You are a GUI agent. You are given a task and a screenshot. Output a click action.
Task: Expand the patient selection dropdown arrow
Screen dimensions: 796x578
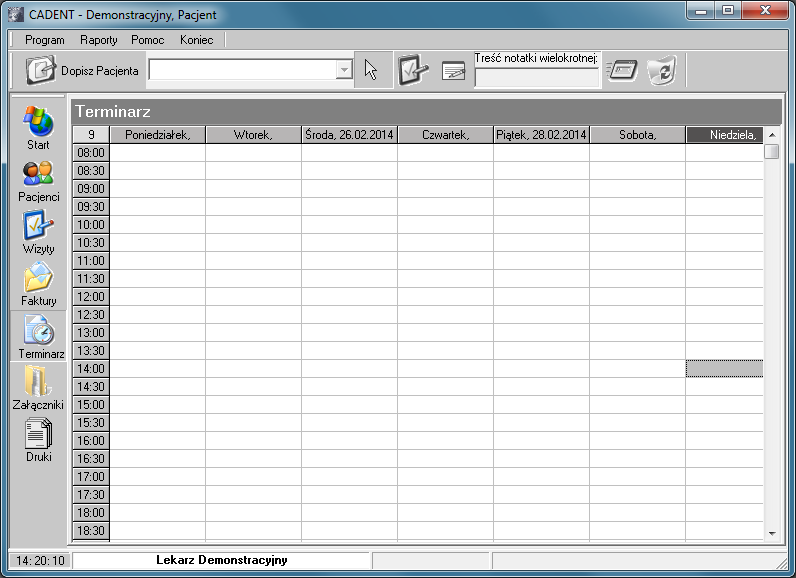(x=344, y=70)
